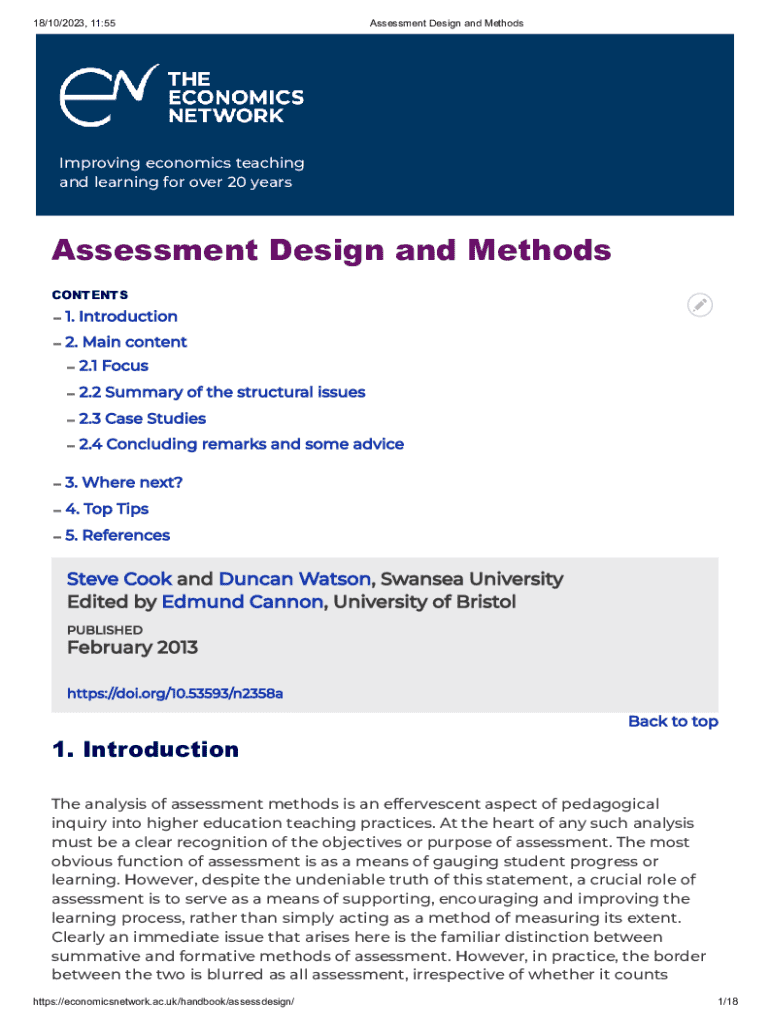Open the doi.org/10.53593/n2358a link
770x1024 pixels.
(175, 693)
